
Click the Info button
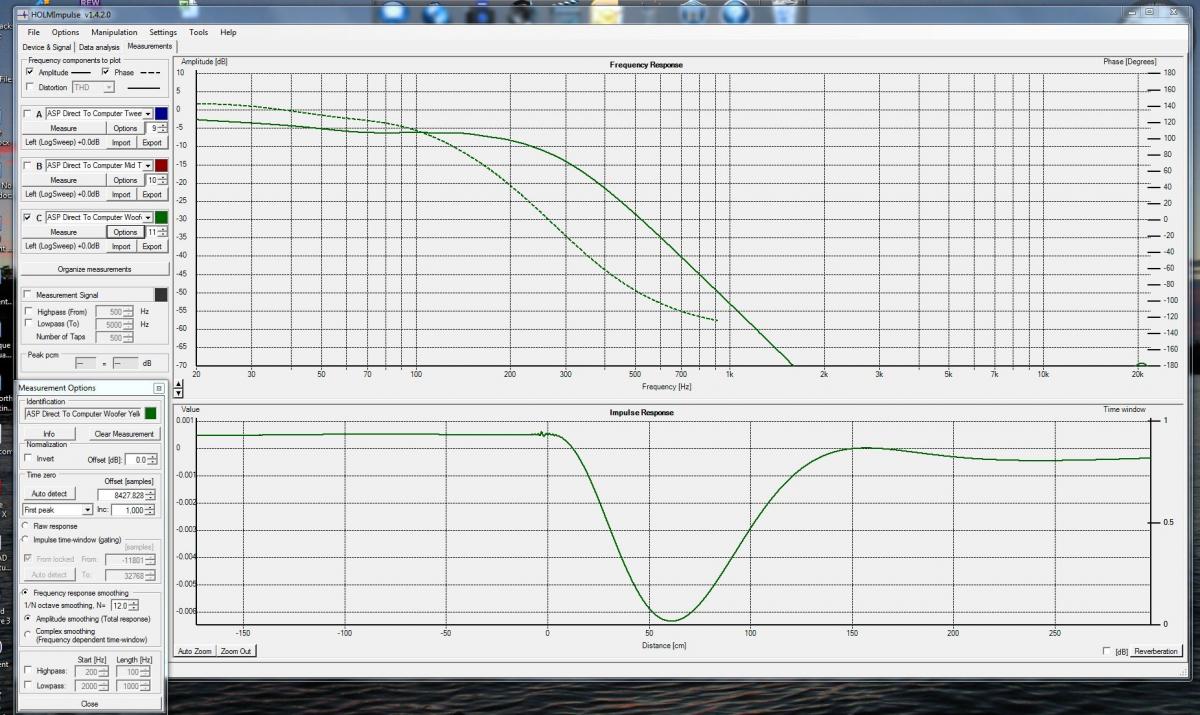(x=49, y=434)
